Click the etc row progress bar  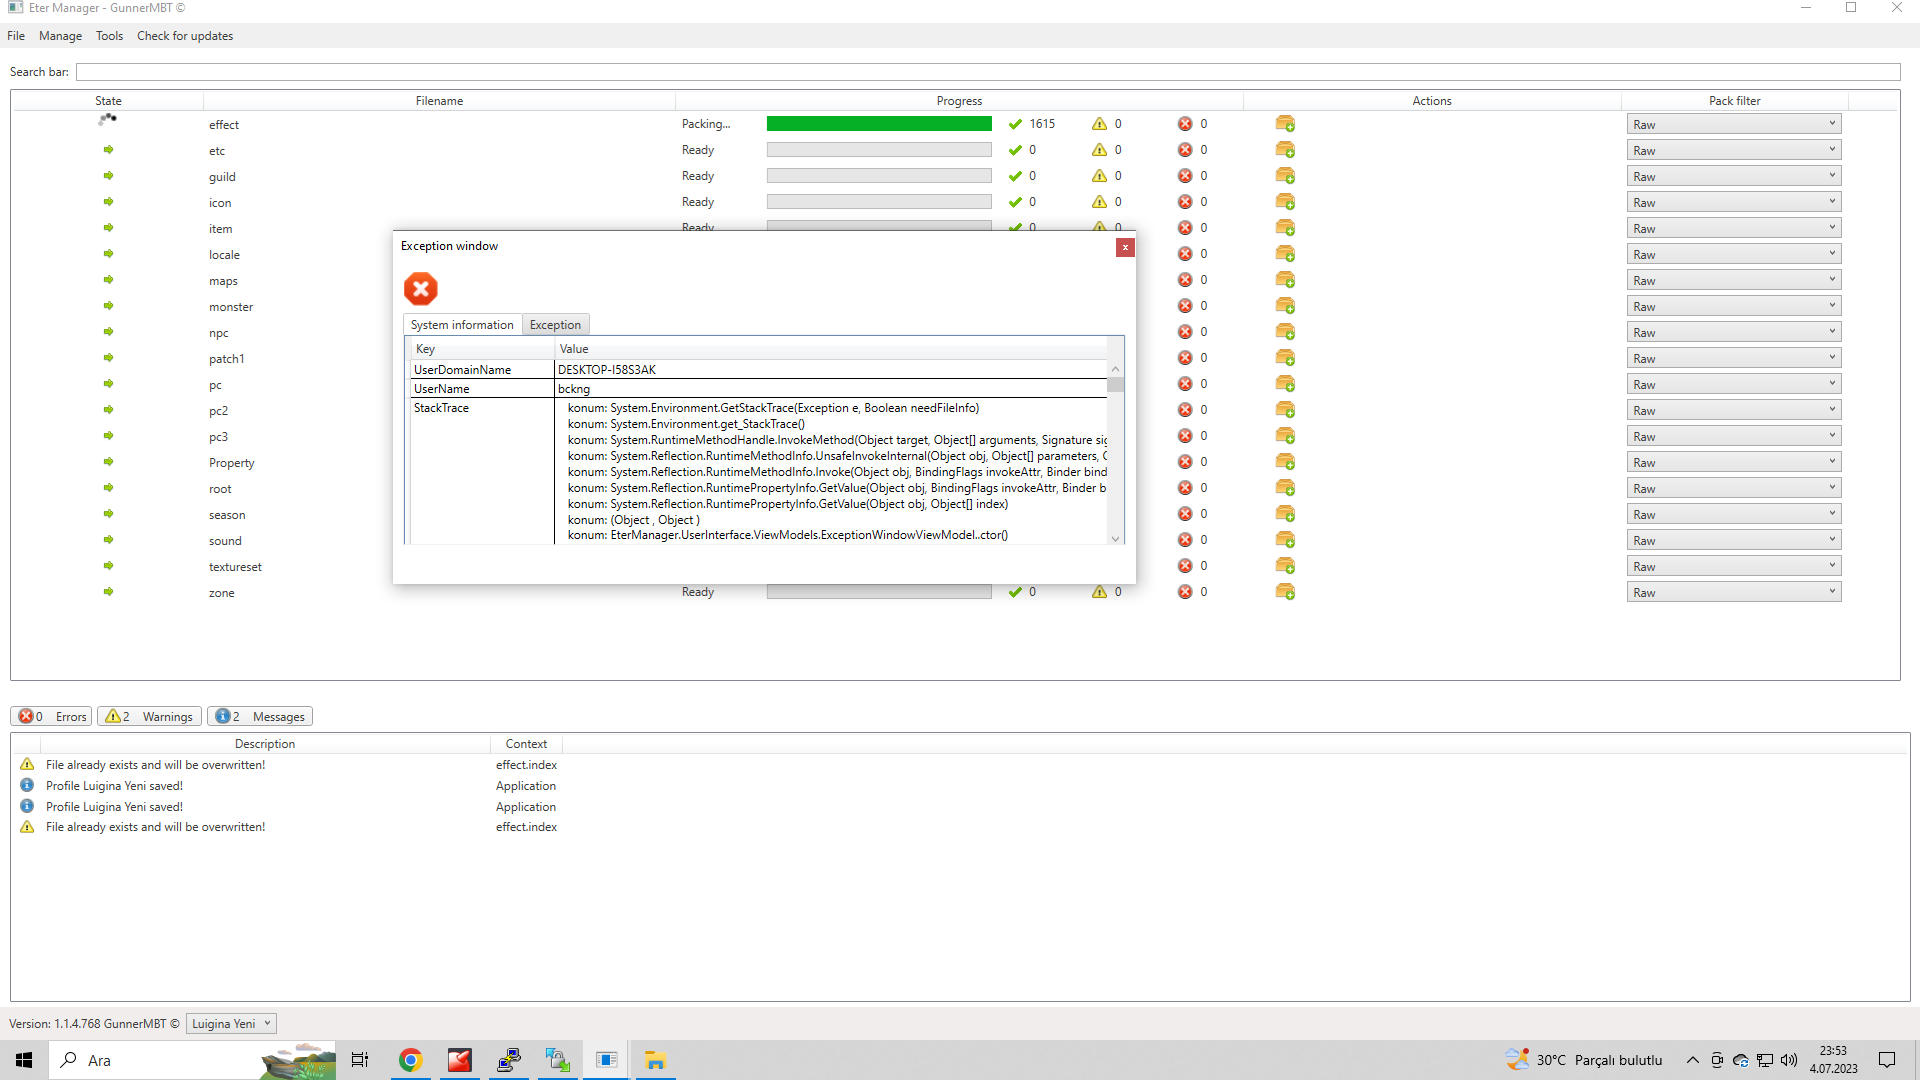[879, 150]
